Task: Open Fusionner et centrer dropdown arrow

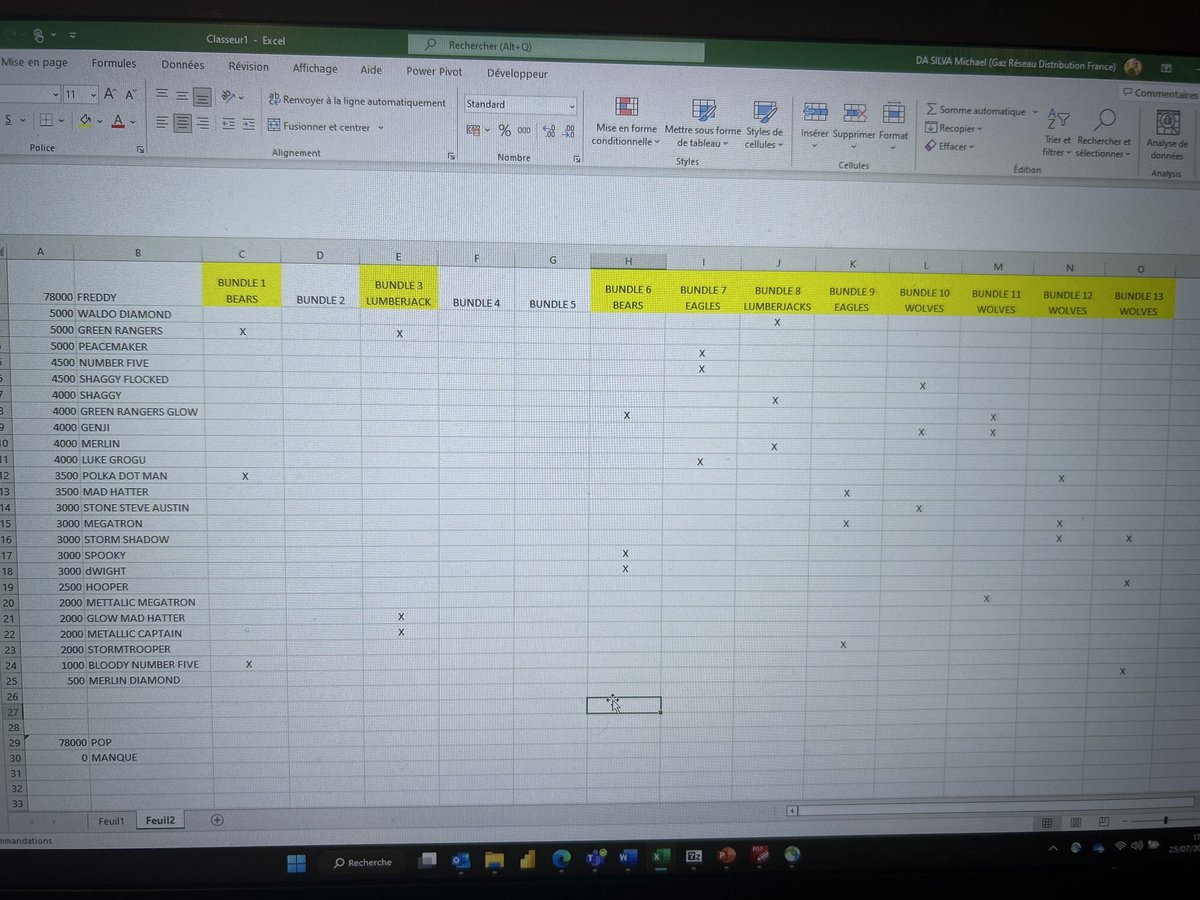Action: click(x=381, y=128)
